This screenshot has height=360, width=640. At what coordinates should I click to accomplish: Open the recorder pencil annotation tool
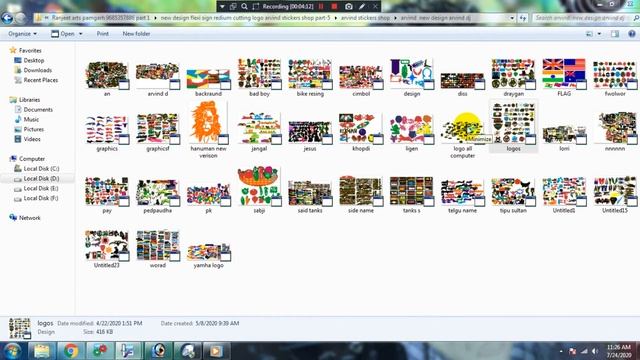(362, 7)
